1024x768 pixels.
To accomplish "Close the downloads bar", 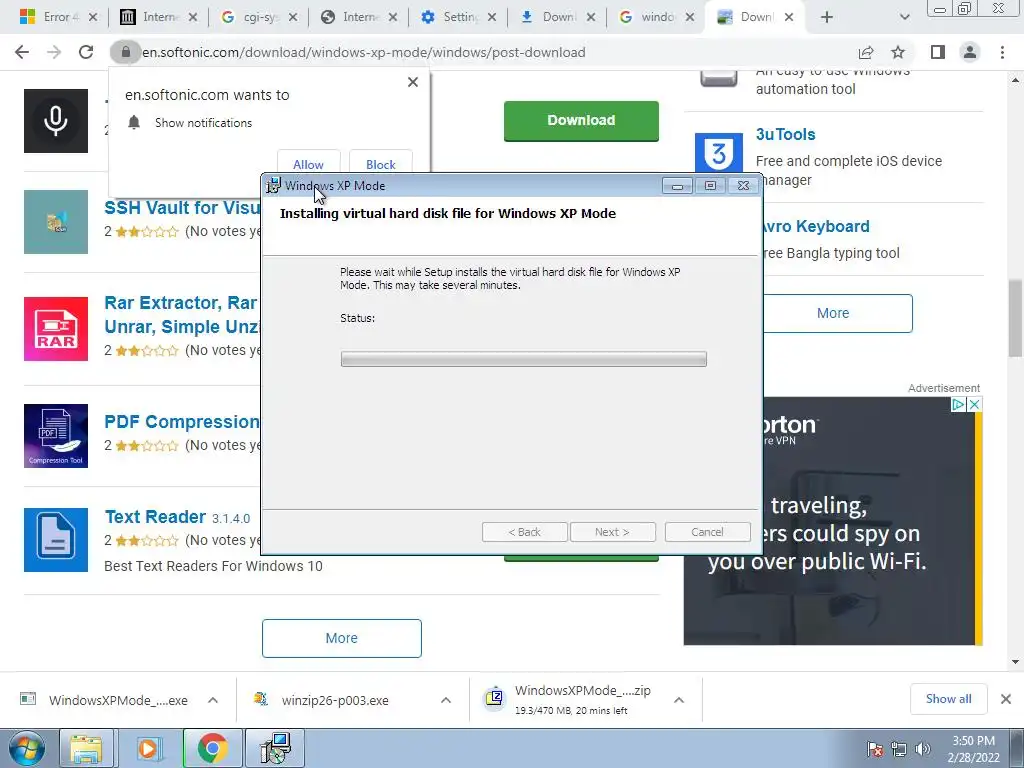I will pyautogui.click(x=1006, y=699).
